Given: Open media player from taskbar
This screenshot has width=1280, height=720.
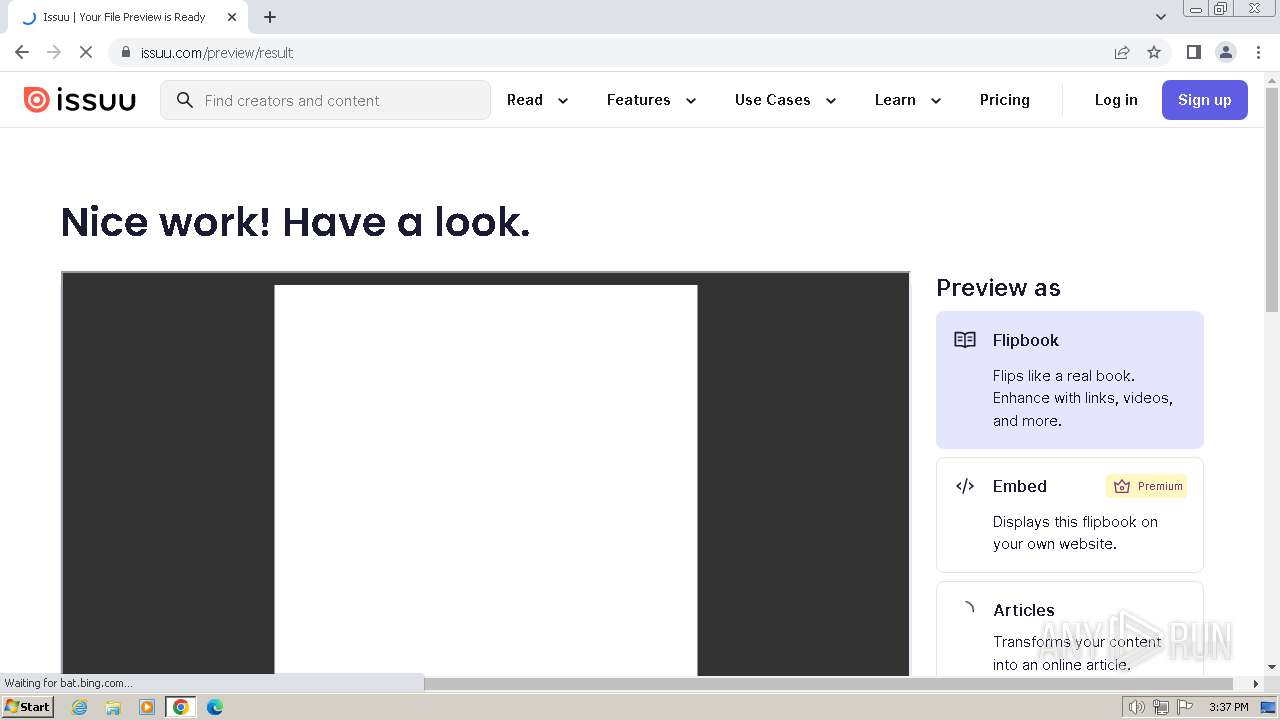Looking at the screenshot, I should click(x=147, y=707).
